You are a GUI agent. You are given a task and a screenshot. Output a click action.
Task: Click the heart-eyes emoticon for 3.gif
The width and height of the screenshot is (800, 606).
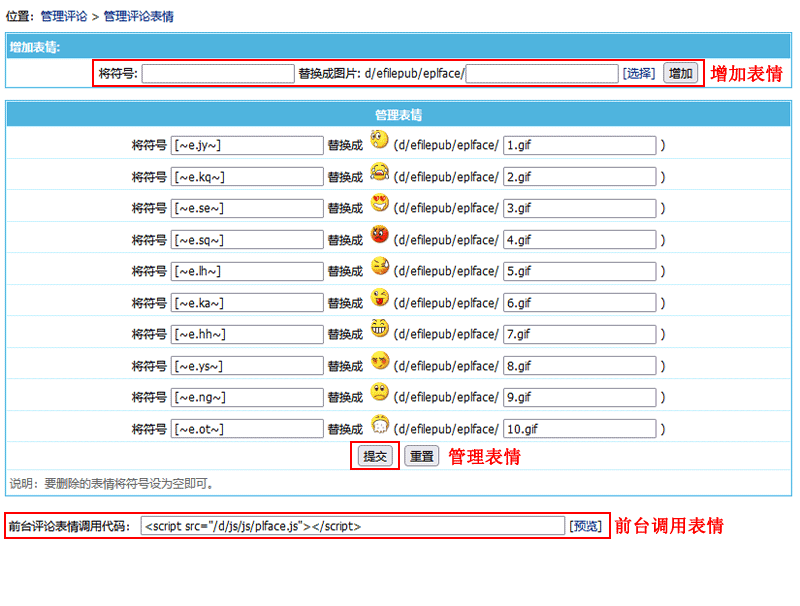point(379,204)
